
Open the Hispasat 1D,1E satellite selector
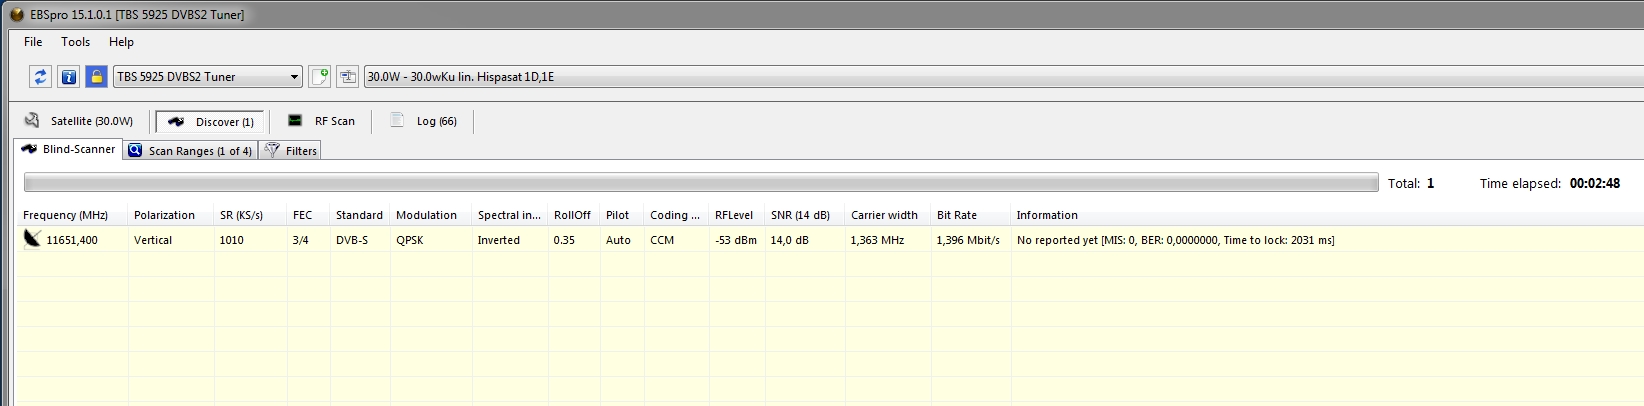(x=1000, y=77)
